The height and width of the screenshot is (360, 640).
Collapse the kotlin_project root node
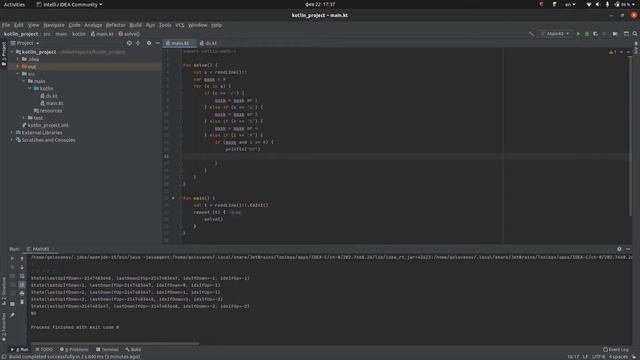[x=12, y=52]
